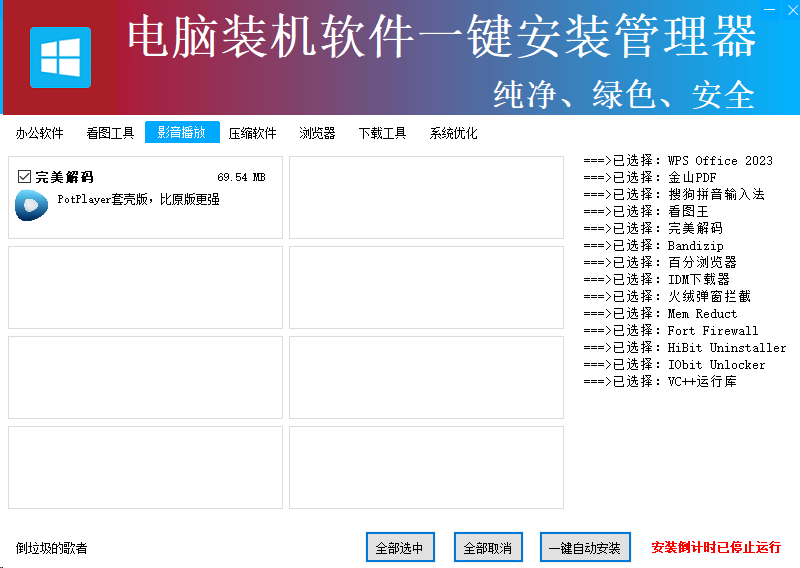Click the 全部选中 button
The image size is (800, 568).
pos(400,547)
